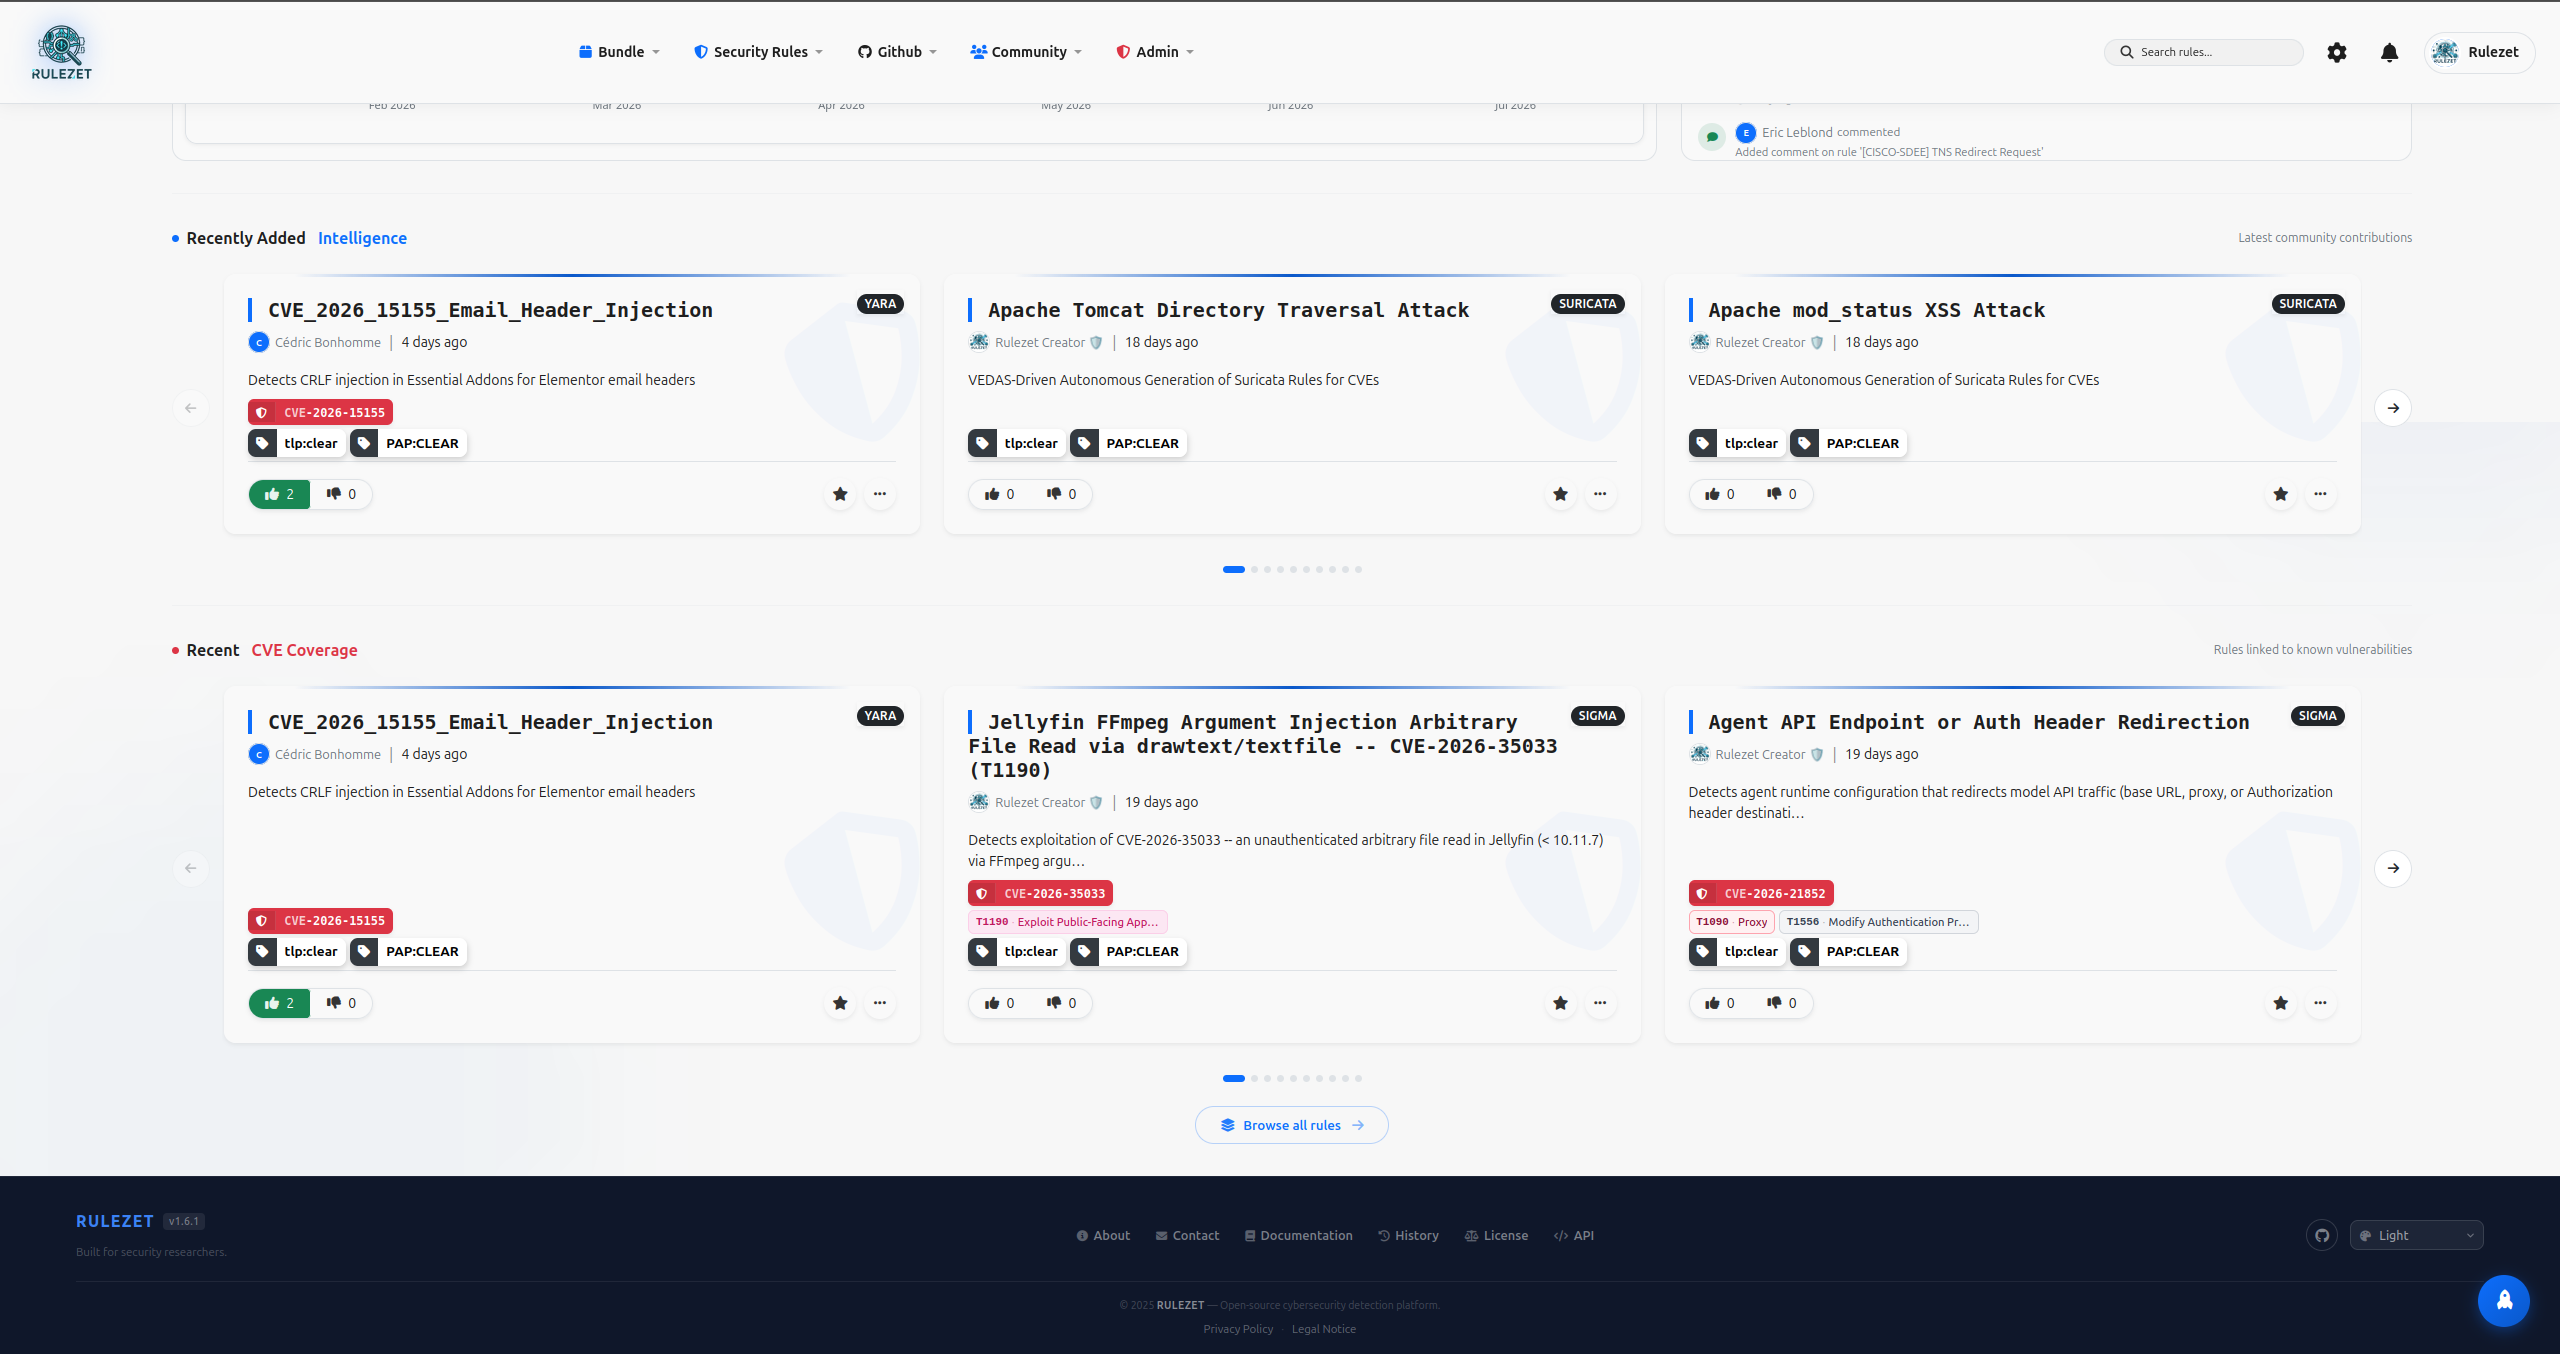Star the Apache mod_status XSS Attack rule
This screenshot has width=2560, height=1354.
pyautogui.click(x=2280, y=494)
